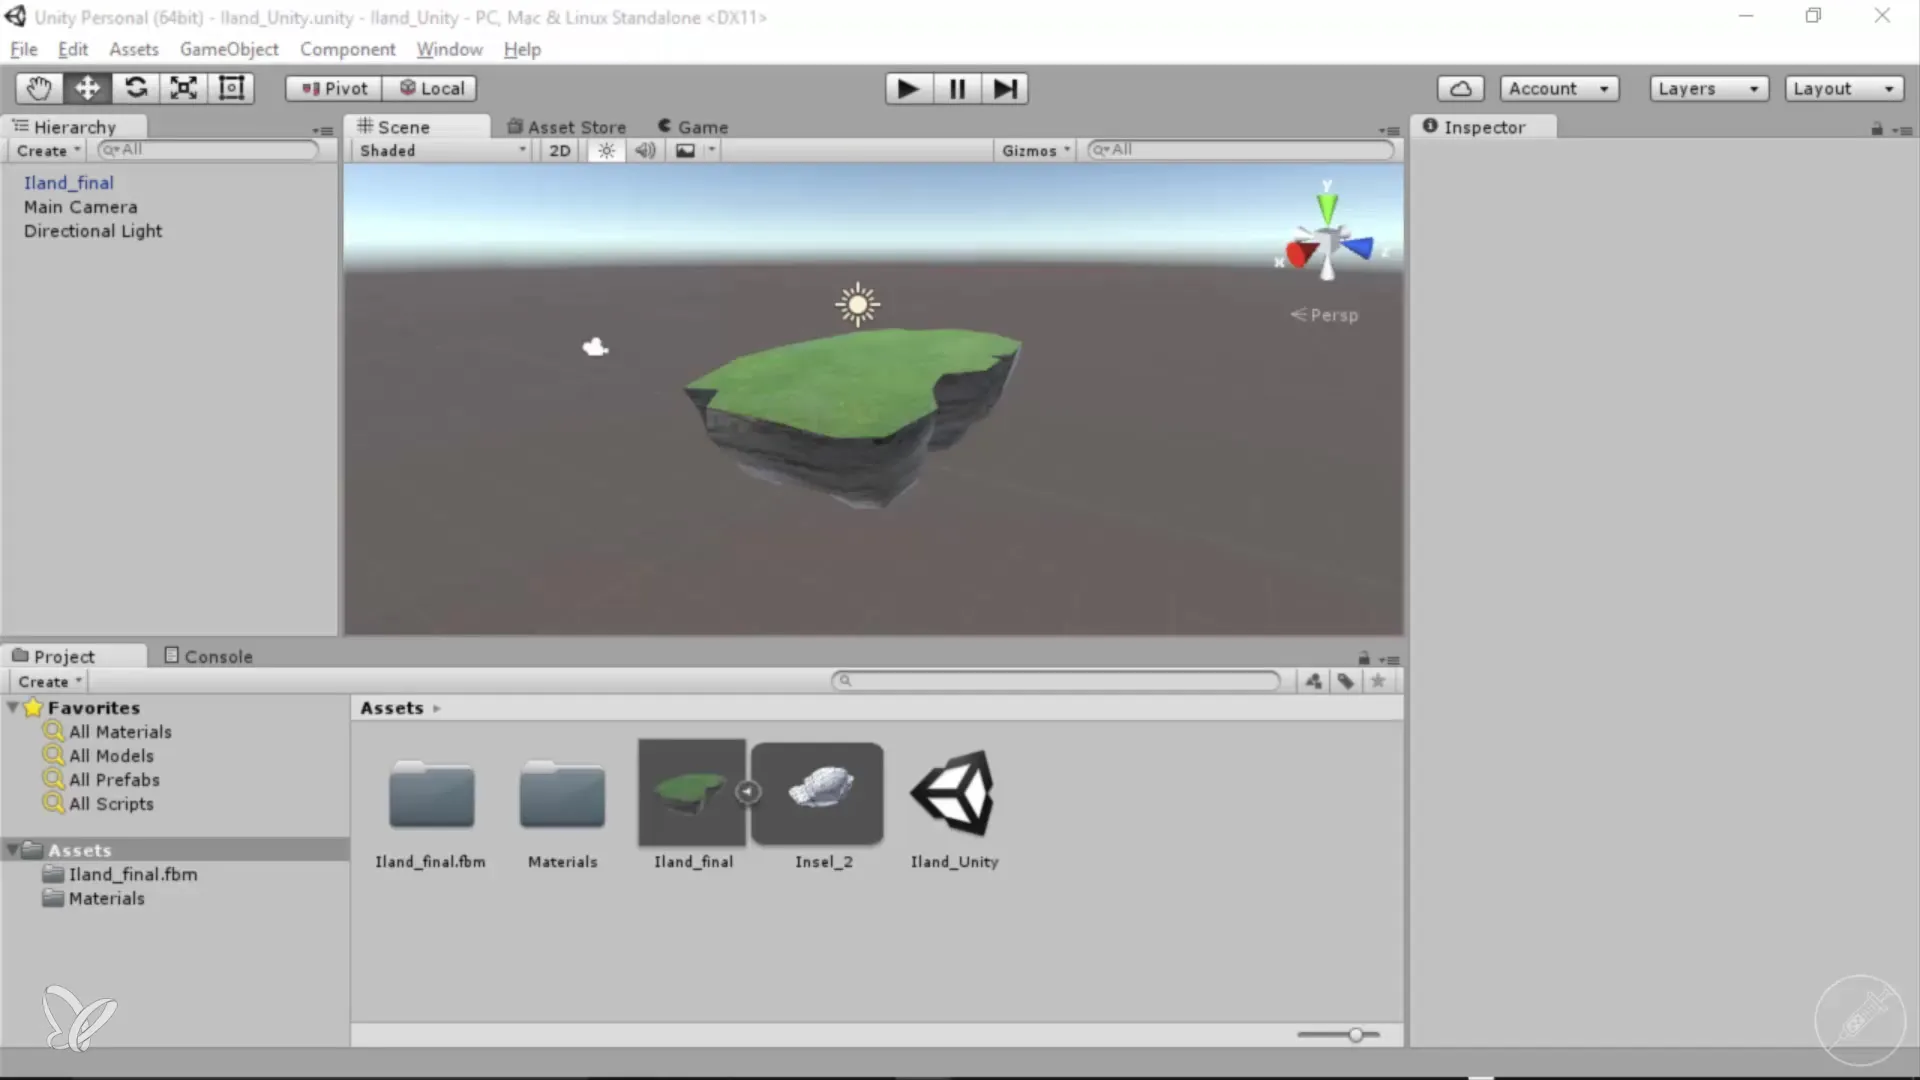Select Directional Light in Hierarchy

[93, 231]
